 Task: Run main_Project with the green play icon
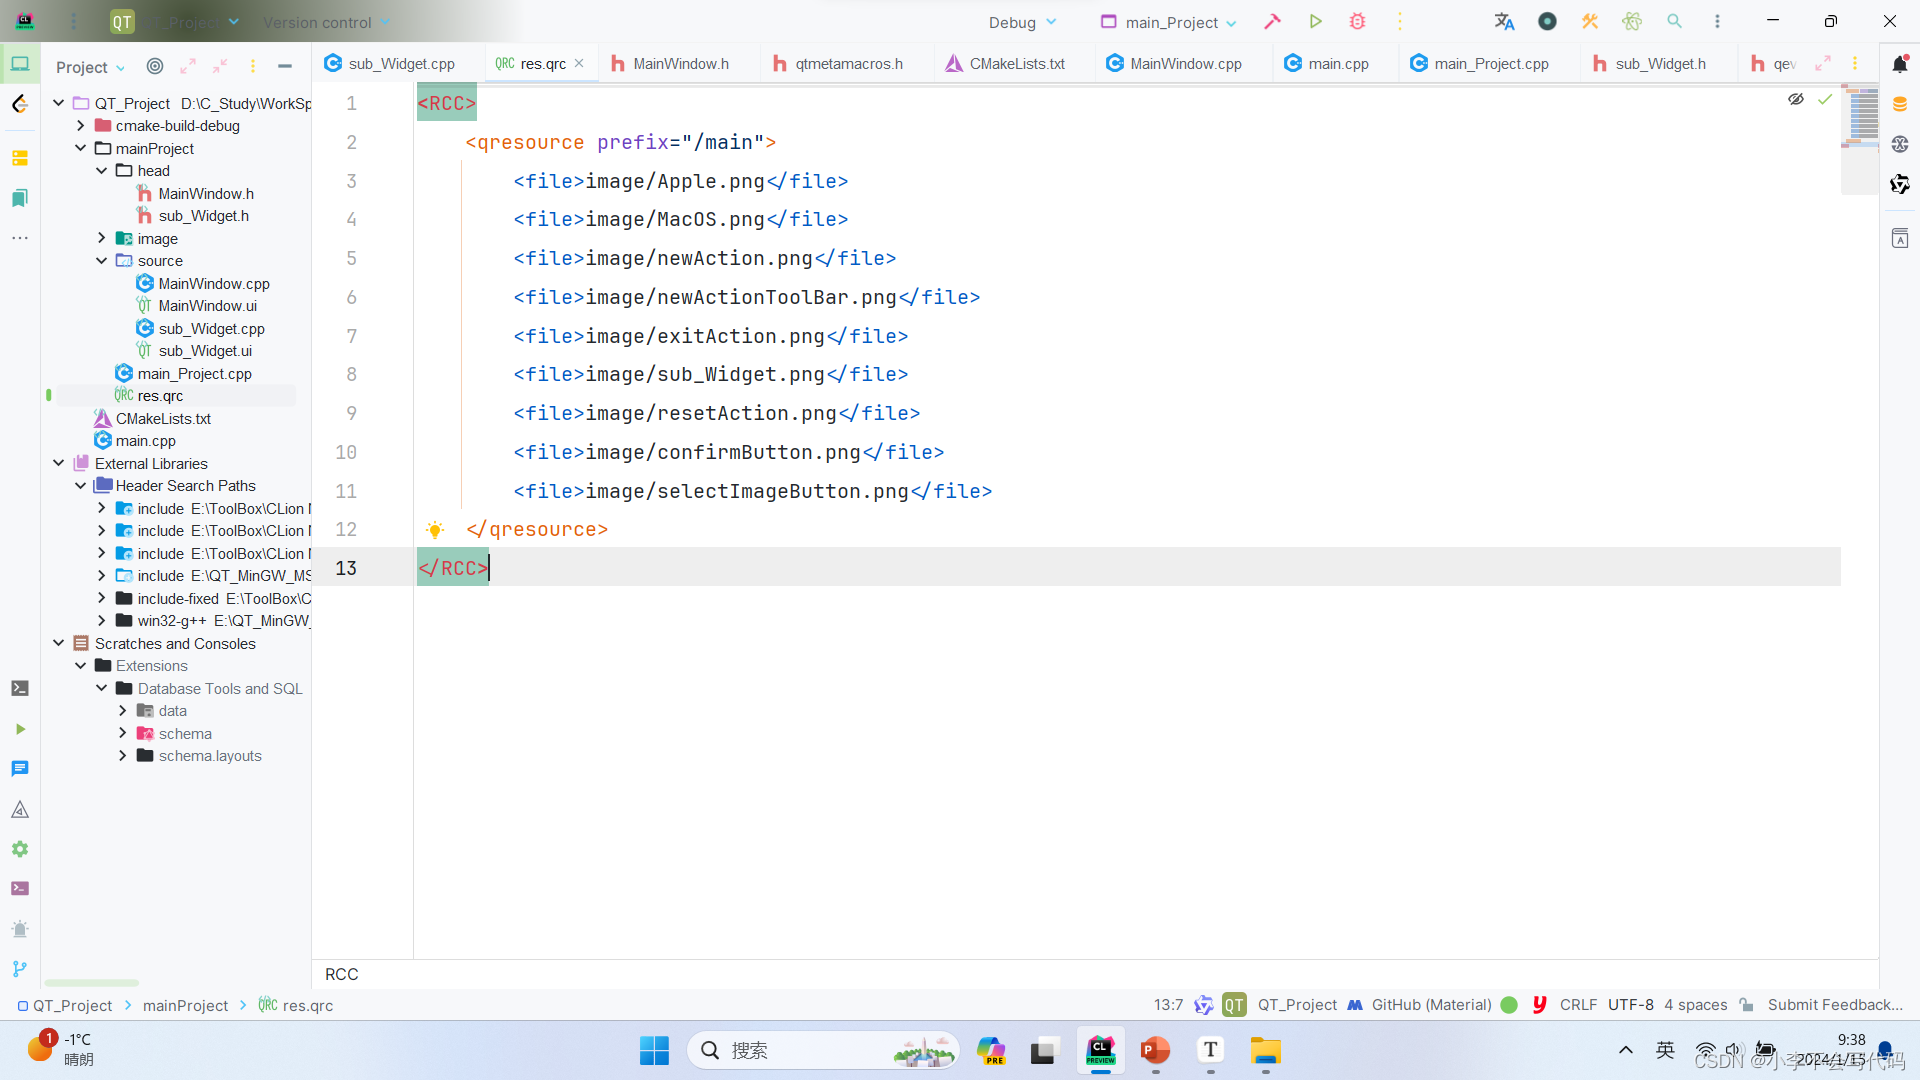pyautogui.click(x=1315, y=21)
